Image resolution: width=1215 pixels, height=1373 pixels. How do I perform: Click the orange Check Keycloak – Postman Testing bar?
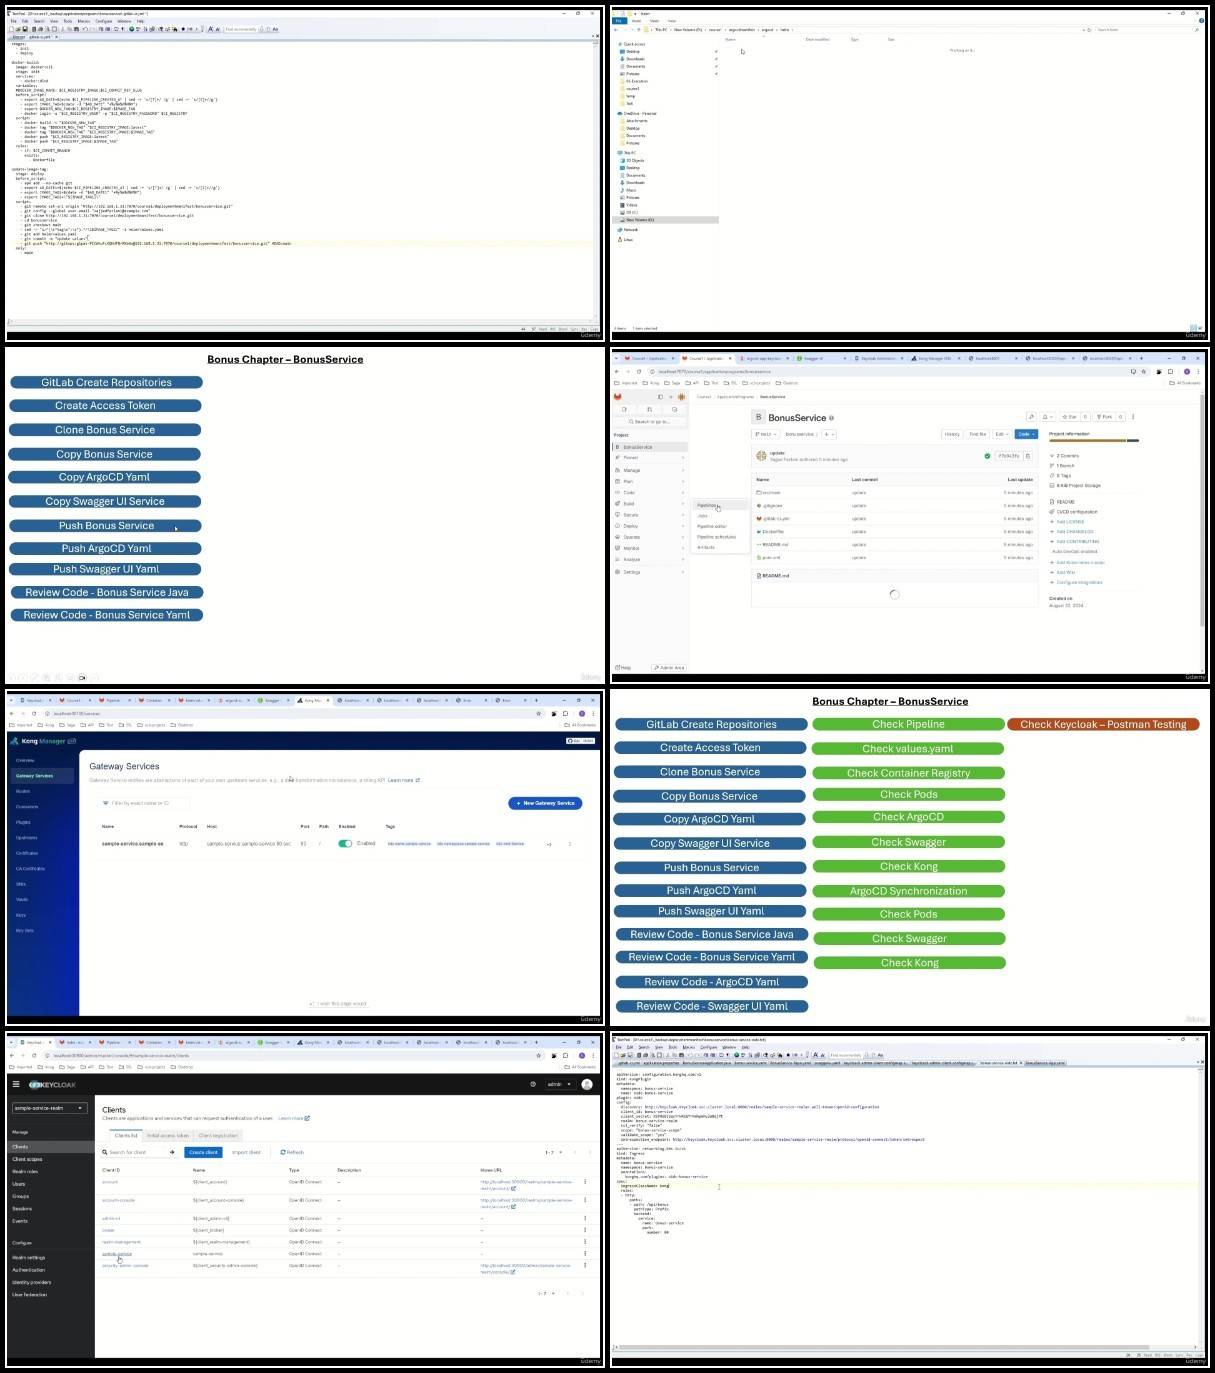(1103, 724)
